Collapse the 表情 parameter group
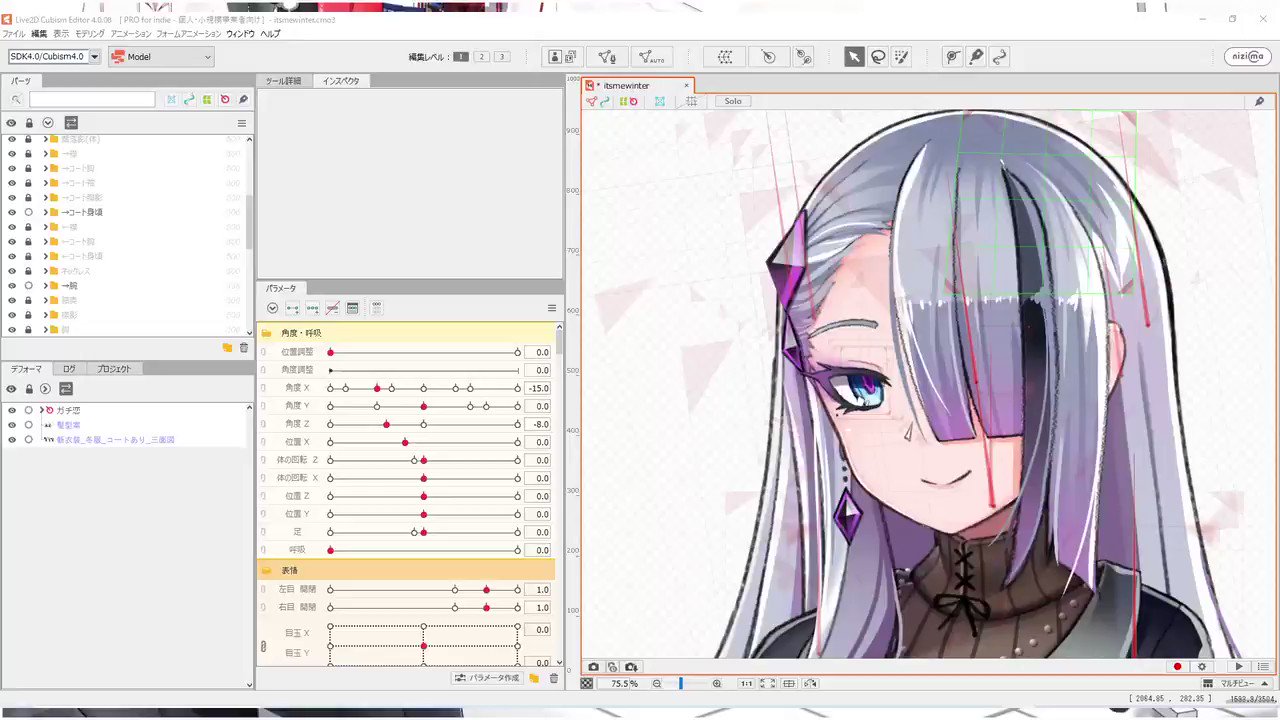Screen dimensions: 1280x720 point(267,570)
